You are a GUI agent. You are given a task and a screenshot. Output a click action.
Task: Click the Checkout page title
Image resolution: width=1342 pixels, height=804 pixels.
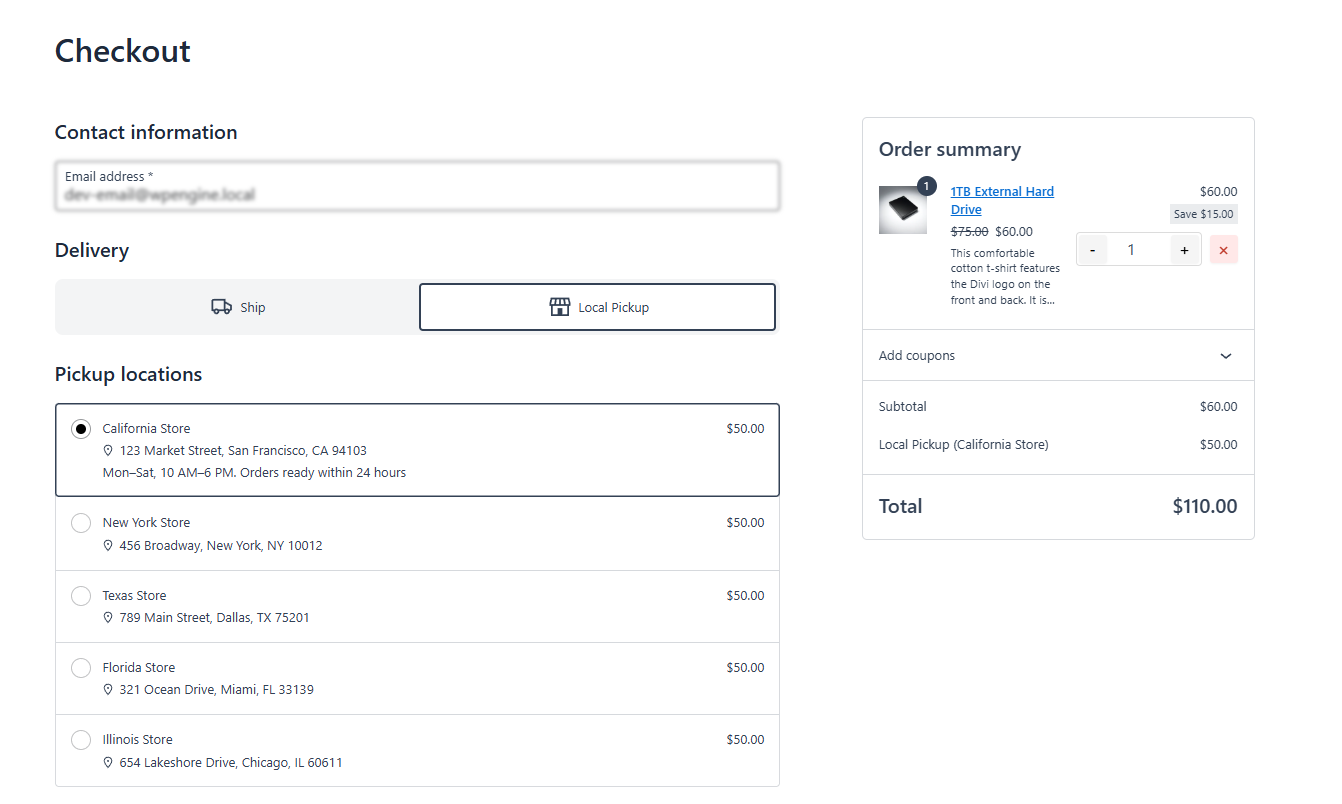[123, 51]
